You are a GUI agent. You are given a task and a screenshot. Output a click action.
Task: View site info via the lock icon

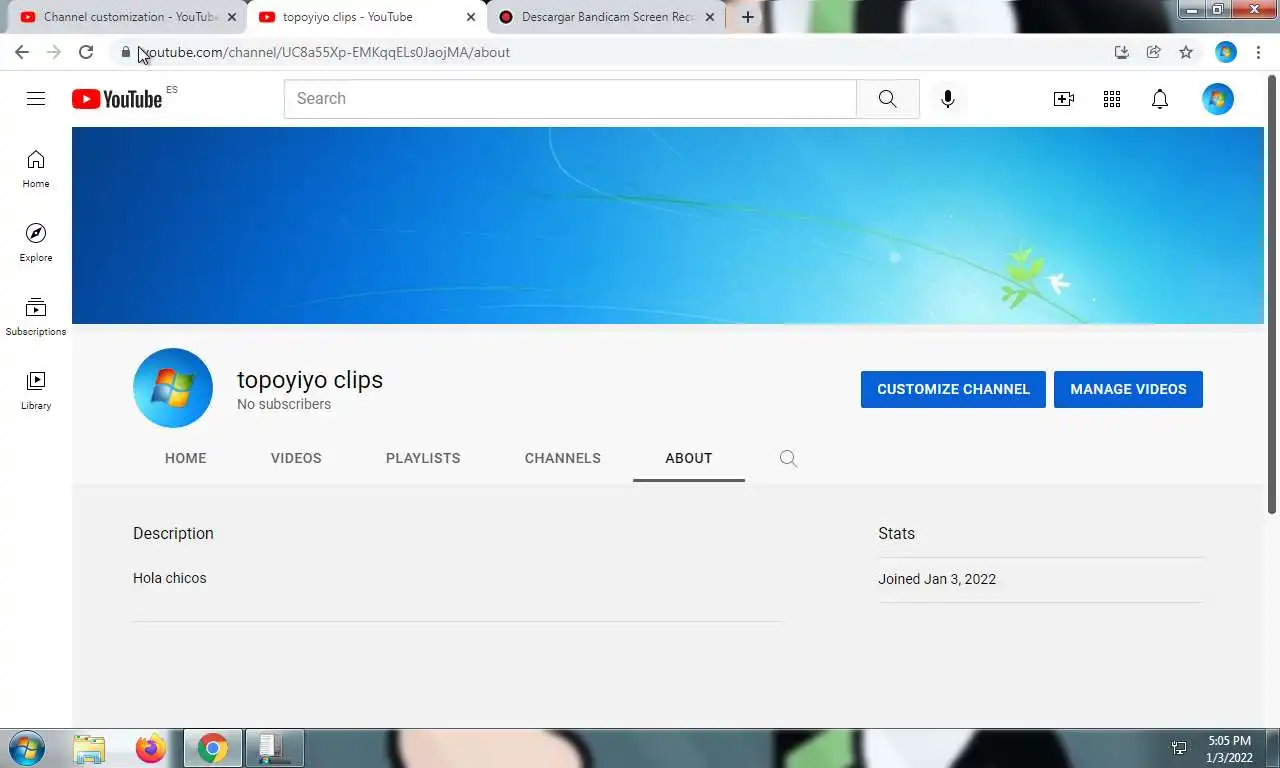[126, 52]
